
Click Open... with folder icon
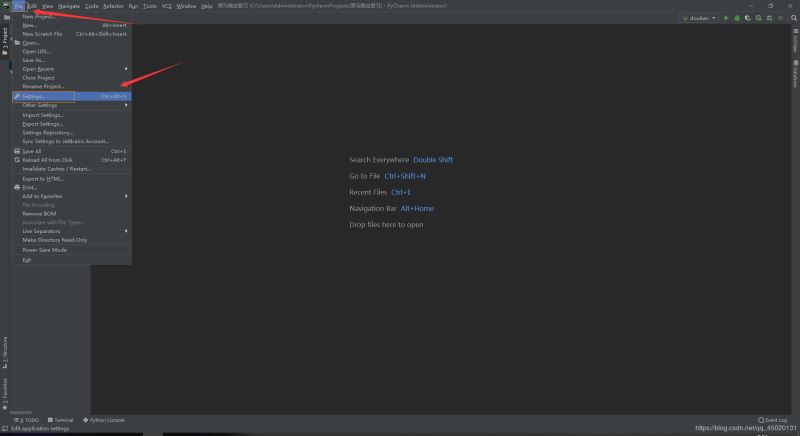point(71,43)
